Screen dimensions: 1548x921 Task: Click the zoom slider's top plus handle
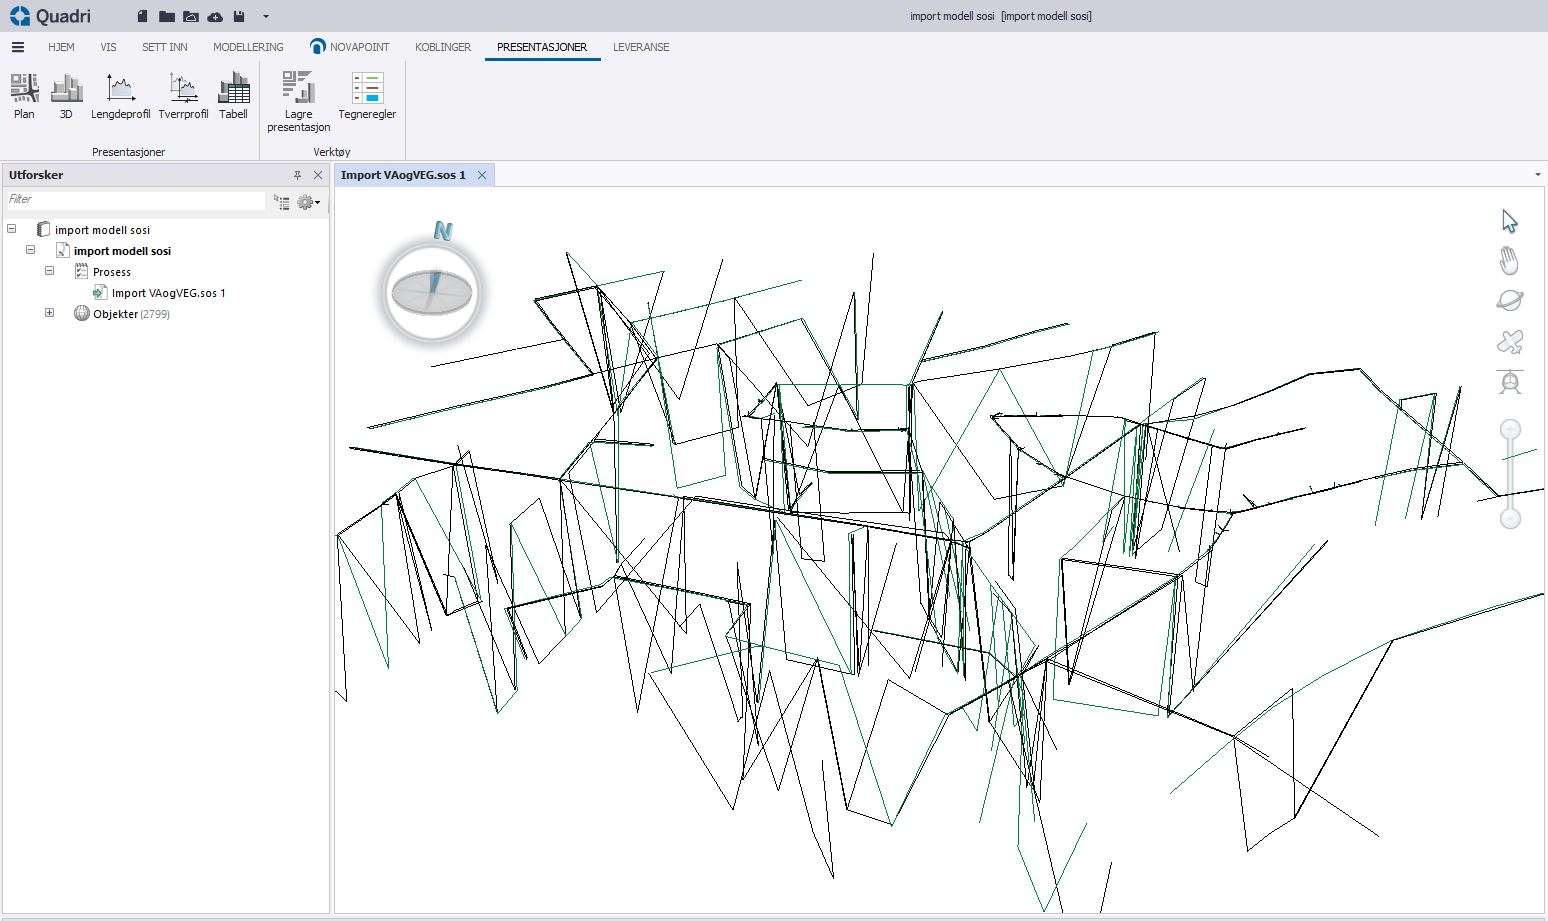pos(1510,430)
